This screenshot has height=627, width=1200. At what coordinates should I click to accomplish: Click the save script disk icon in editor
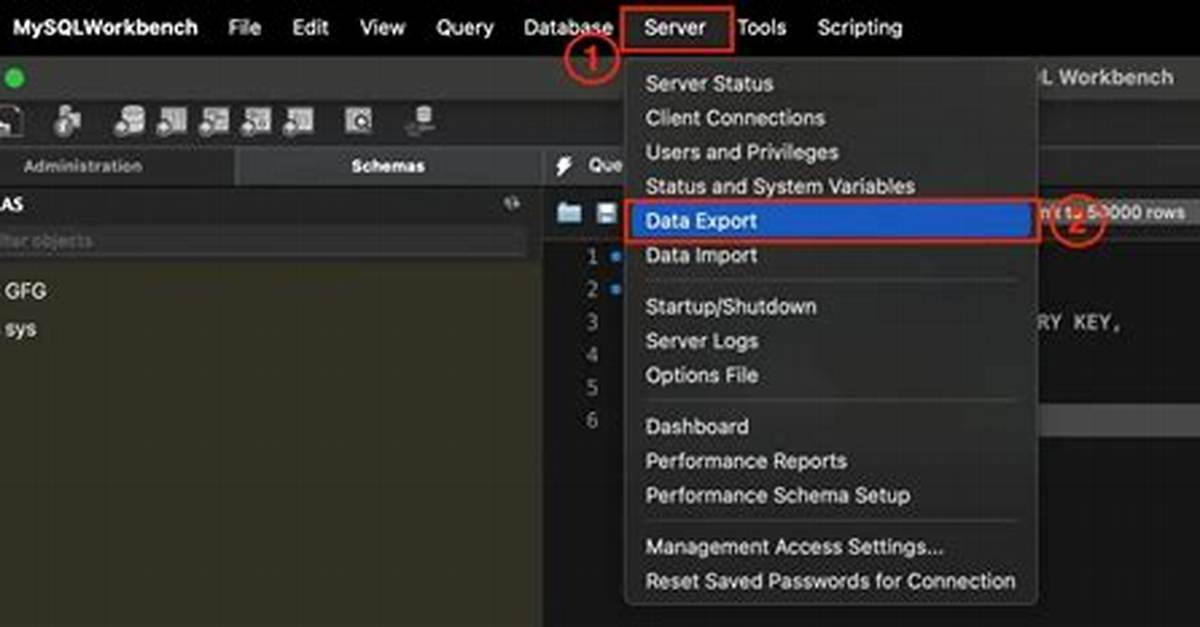point(606,213)
